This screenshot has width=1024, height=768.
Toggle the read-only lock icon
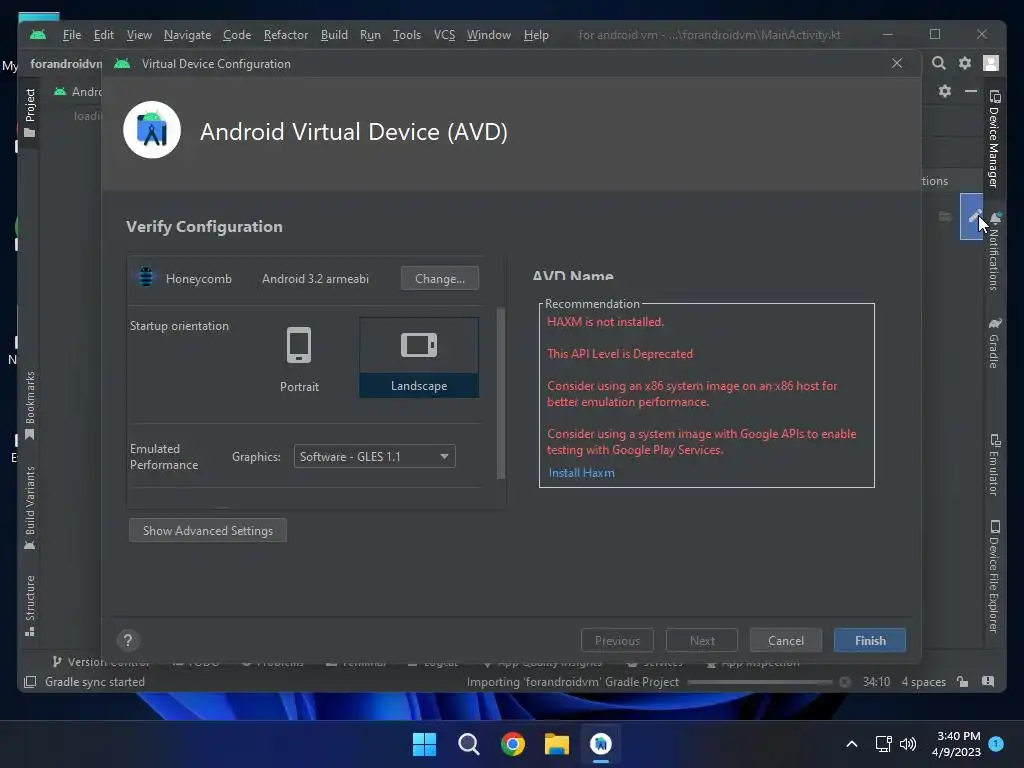point(963,682)
